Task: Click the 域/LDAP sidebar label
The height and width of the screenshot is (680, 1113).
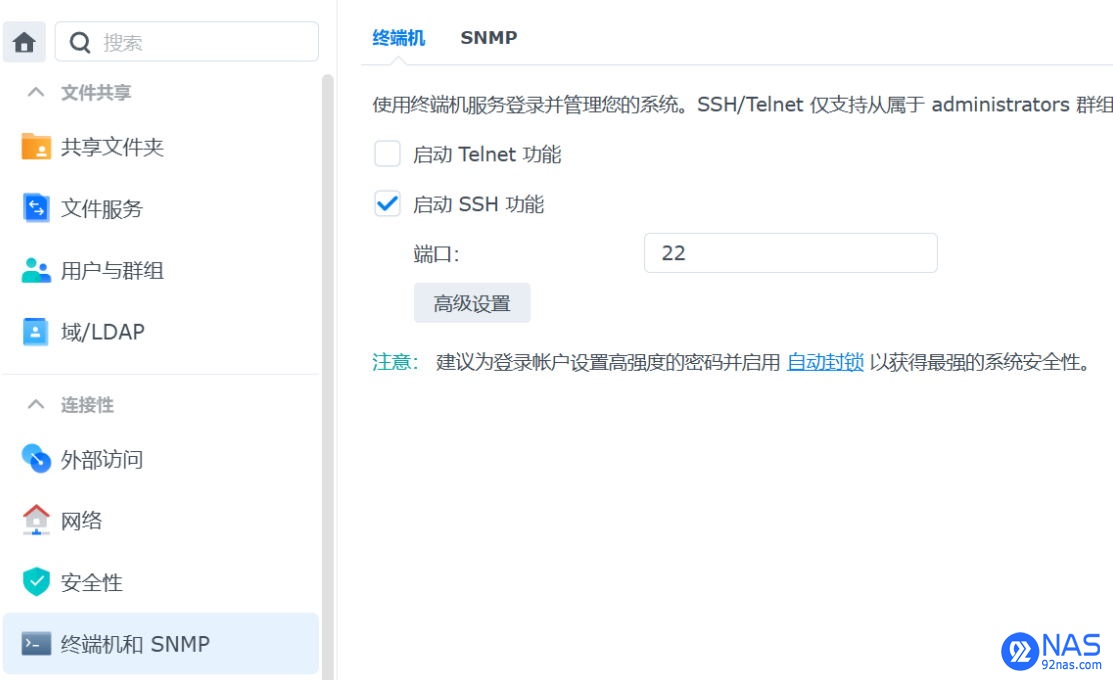Action: tap(103, 332)
